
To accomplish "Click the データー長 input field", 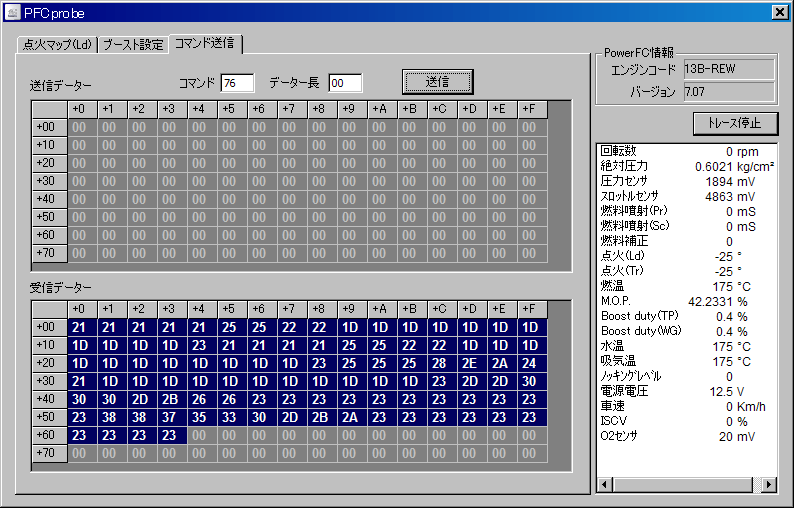I will (x=345, y=83).
